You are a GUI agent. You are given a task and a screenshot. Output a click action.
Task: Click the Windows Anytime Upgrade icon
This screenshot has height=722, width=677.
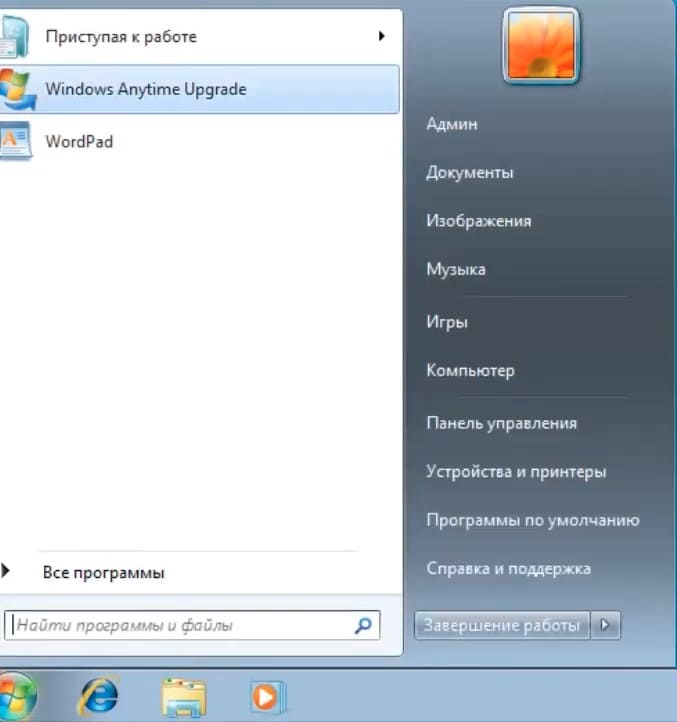(x=15, y=89)
